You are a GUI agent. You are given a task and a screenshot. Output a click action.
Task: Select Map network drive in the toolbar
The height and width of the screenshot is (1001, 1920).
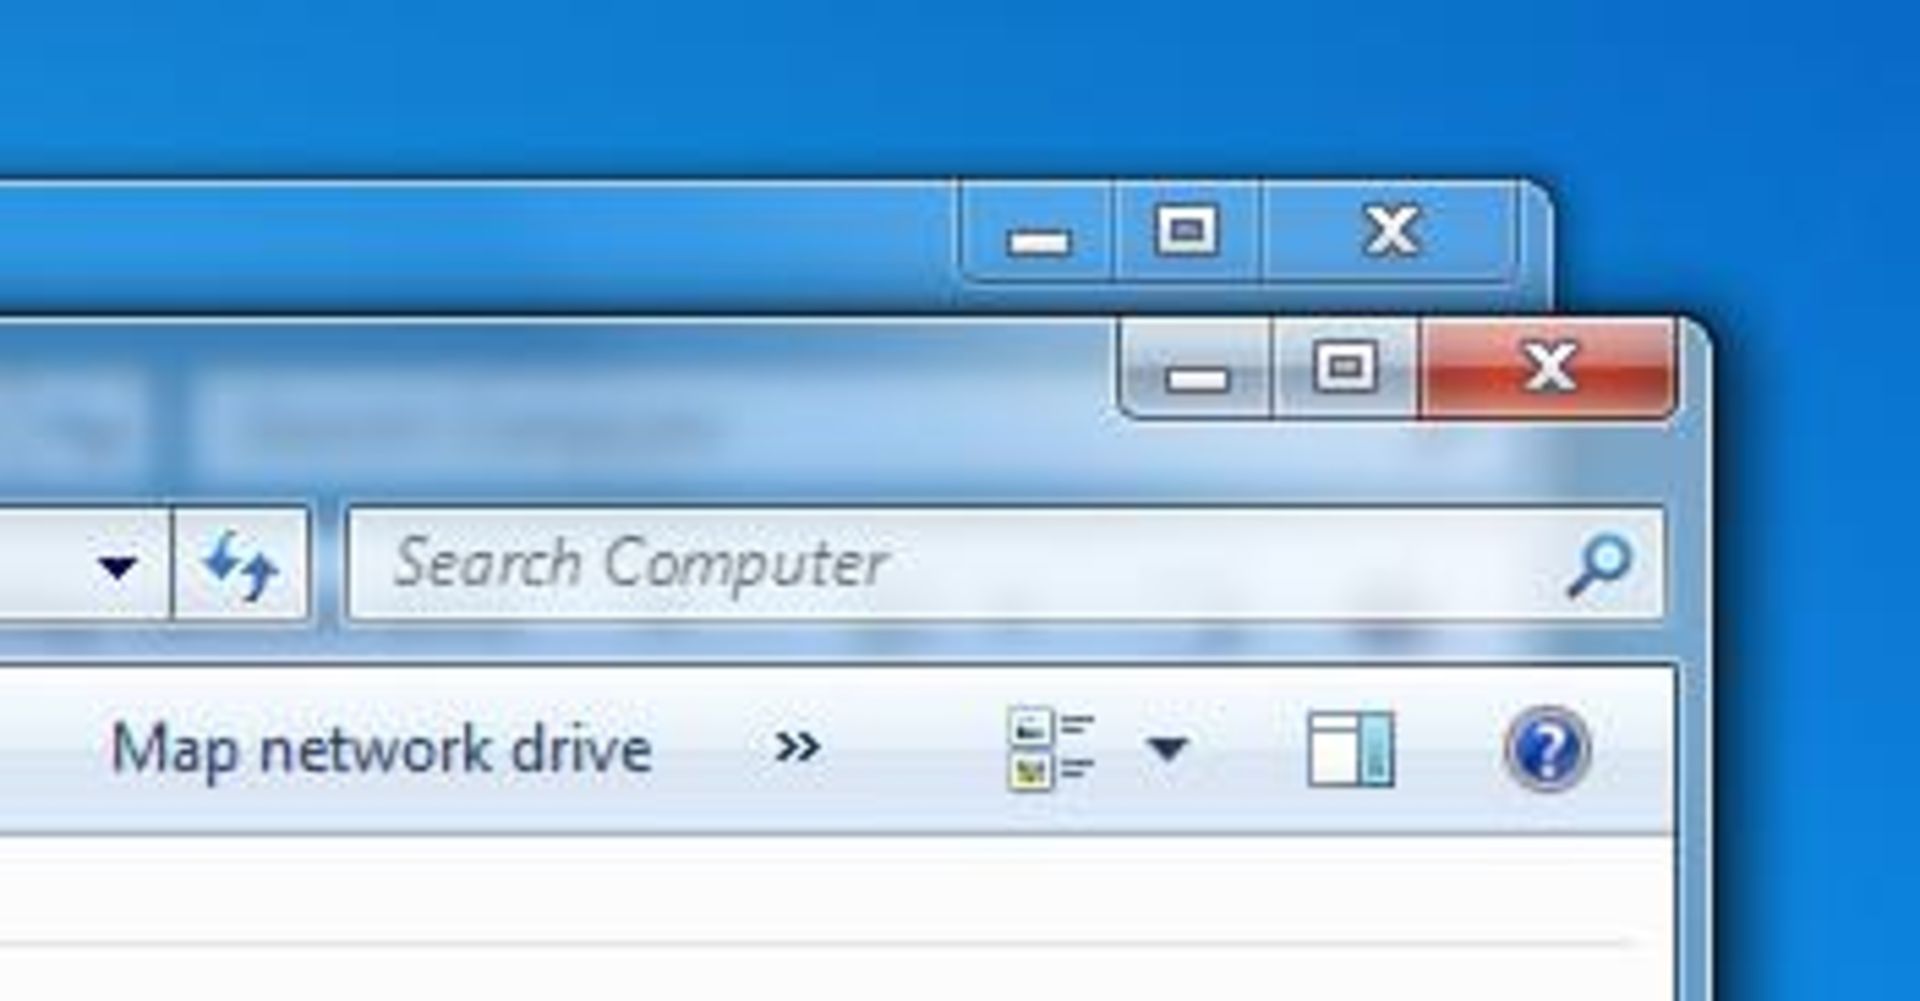click(x=381, y=749)
